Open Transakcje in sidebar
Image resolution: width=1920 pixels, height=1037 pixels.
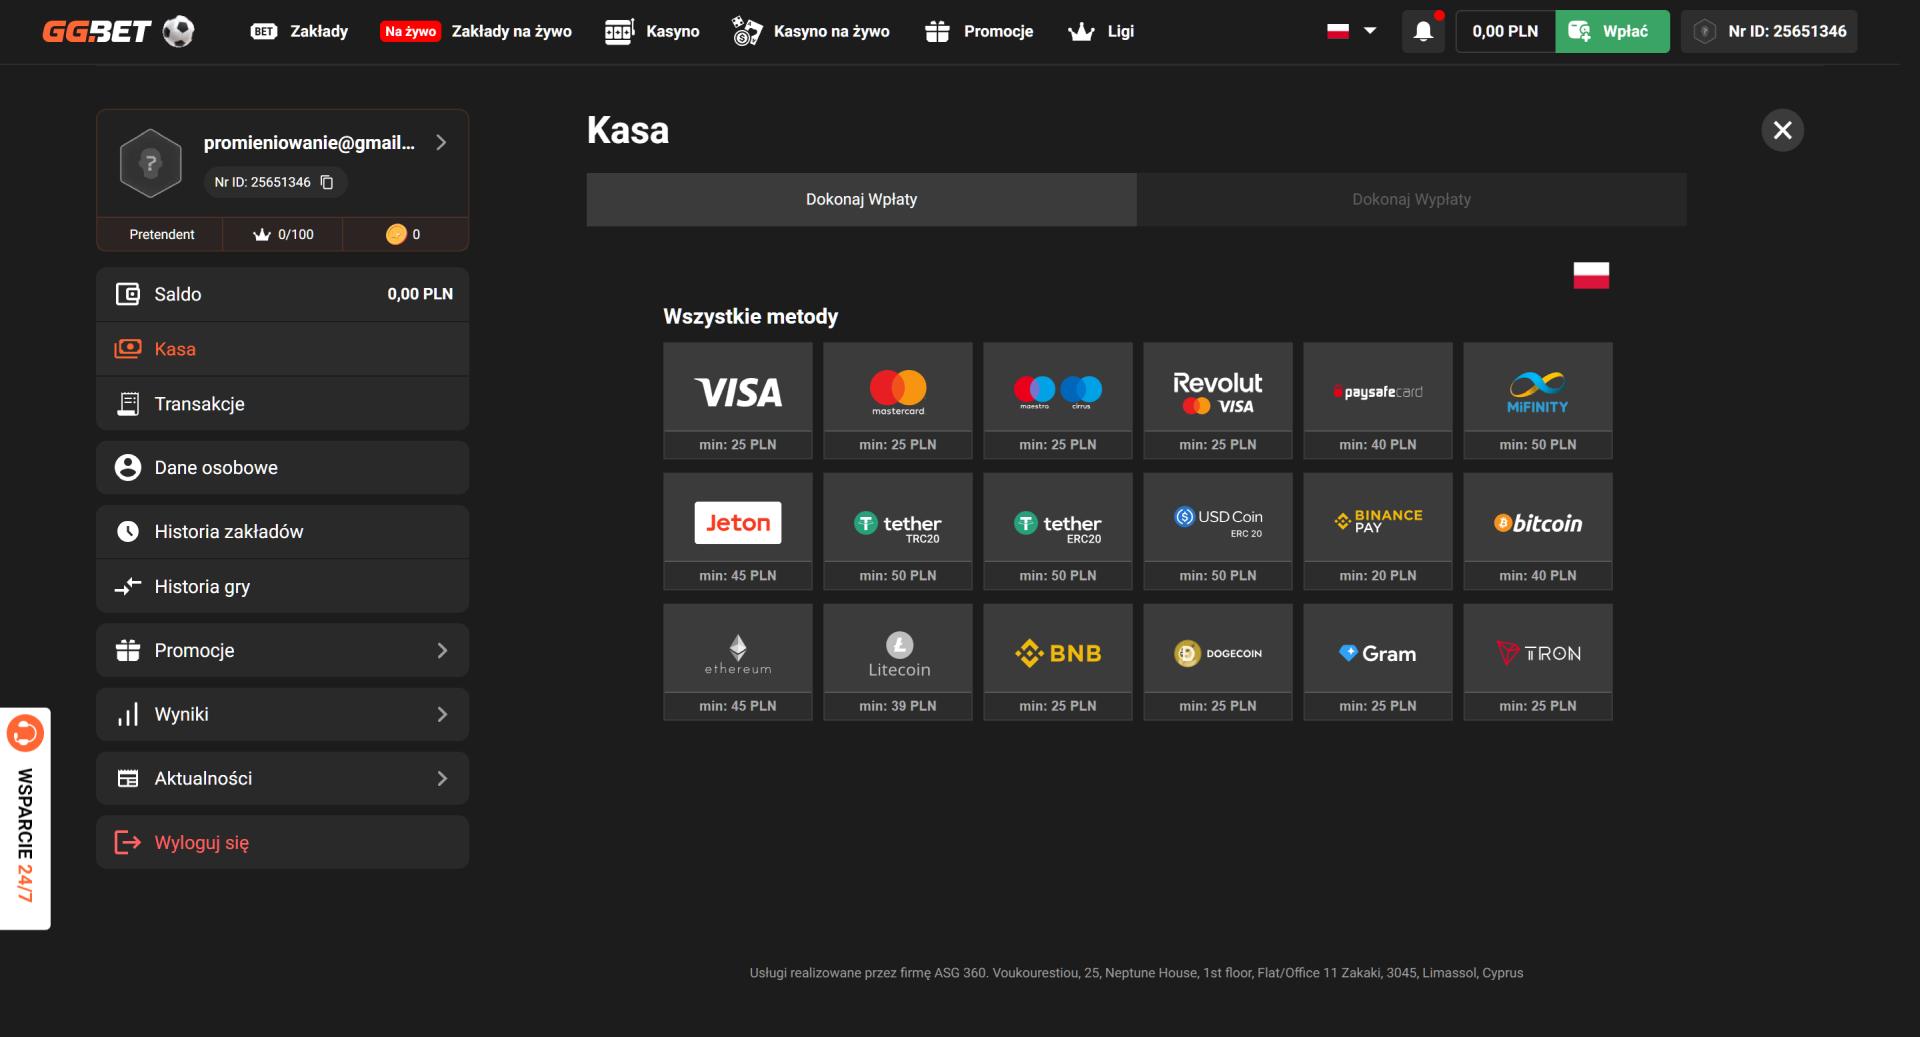pyautogui.click(x=283, y=404)
